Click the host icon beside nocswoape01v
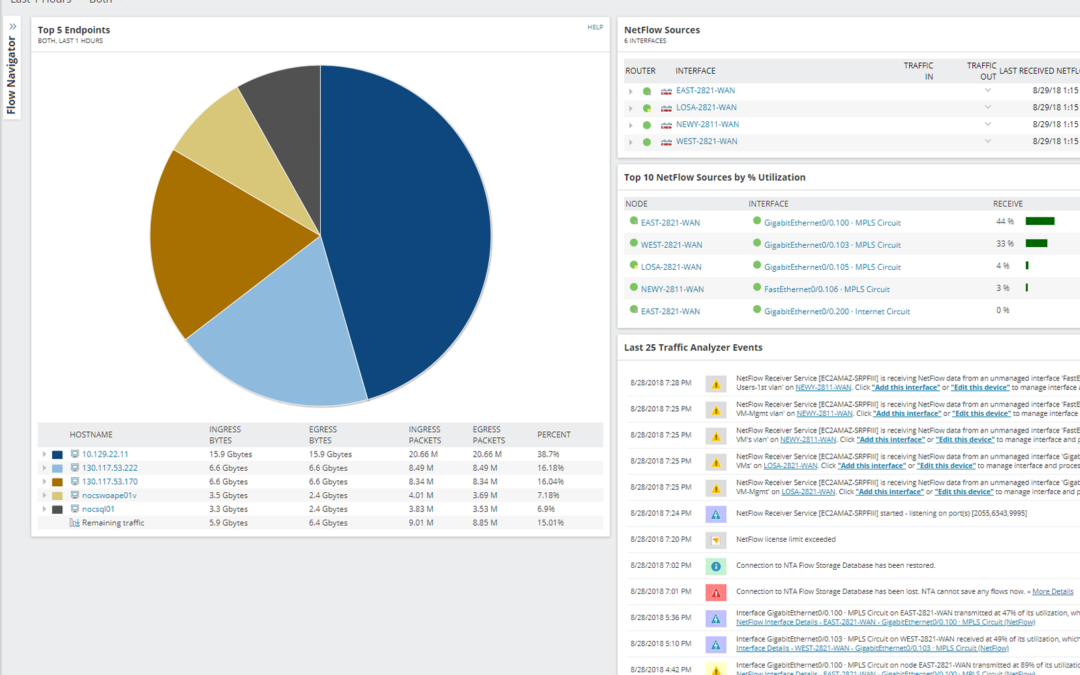Viewport: 1080px width, 675px height. (75, 495)
